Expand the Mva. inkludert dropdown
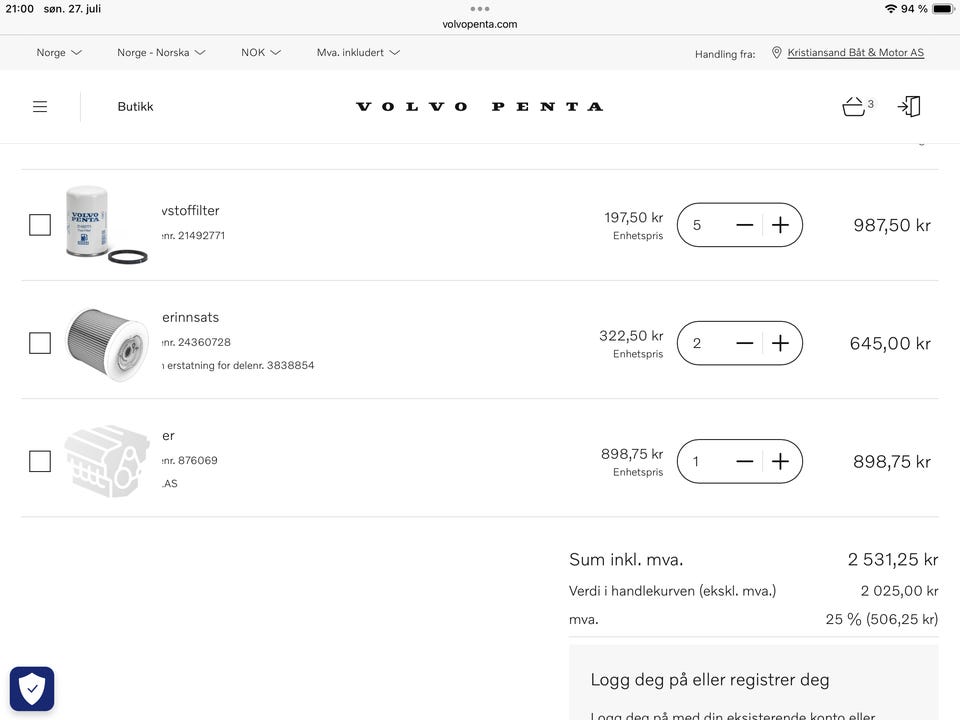 click(358, 52)
